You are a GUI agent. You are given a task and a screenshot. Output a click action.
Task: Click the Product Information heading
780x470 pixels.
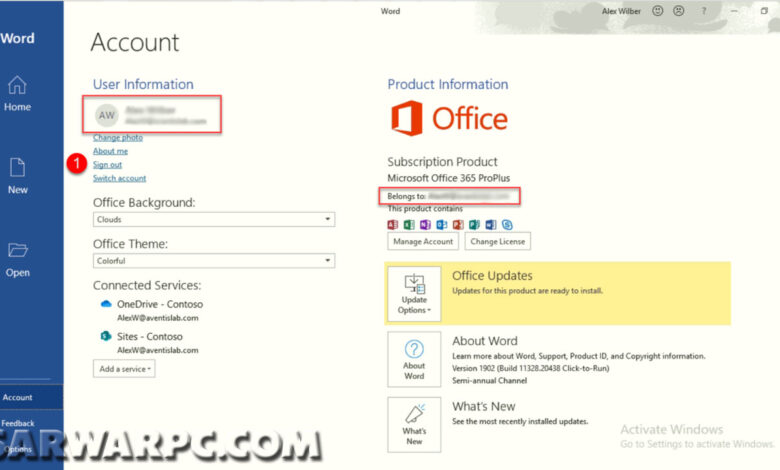tap(448, 84)
